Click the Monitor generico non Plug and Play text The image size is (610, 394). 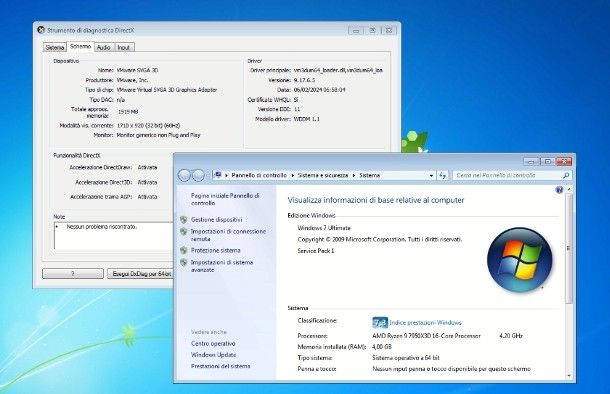tap(159, 135)
